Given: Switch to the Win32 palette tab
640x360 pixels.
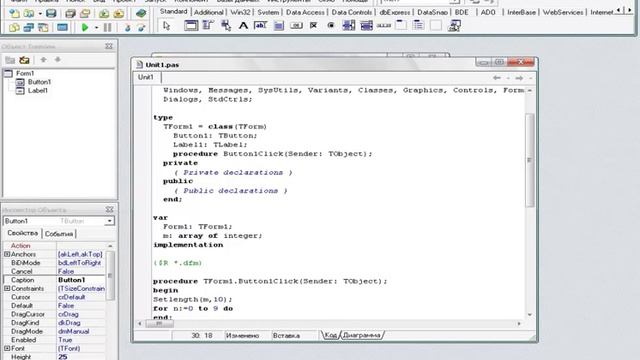Looking at the screenshot, I should pyautogui.click(x=240, y=12).
